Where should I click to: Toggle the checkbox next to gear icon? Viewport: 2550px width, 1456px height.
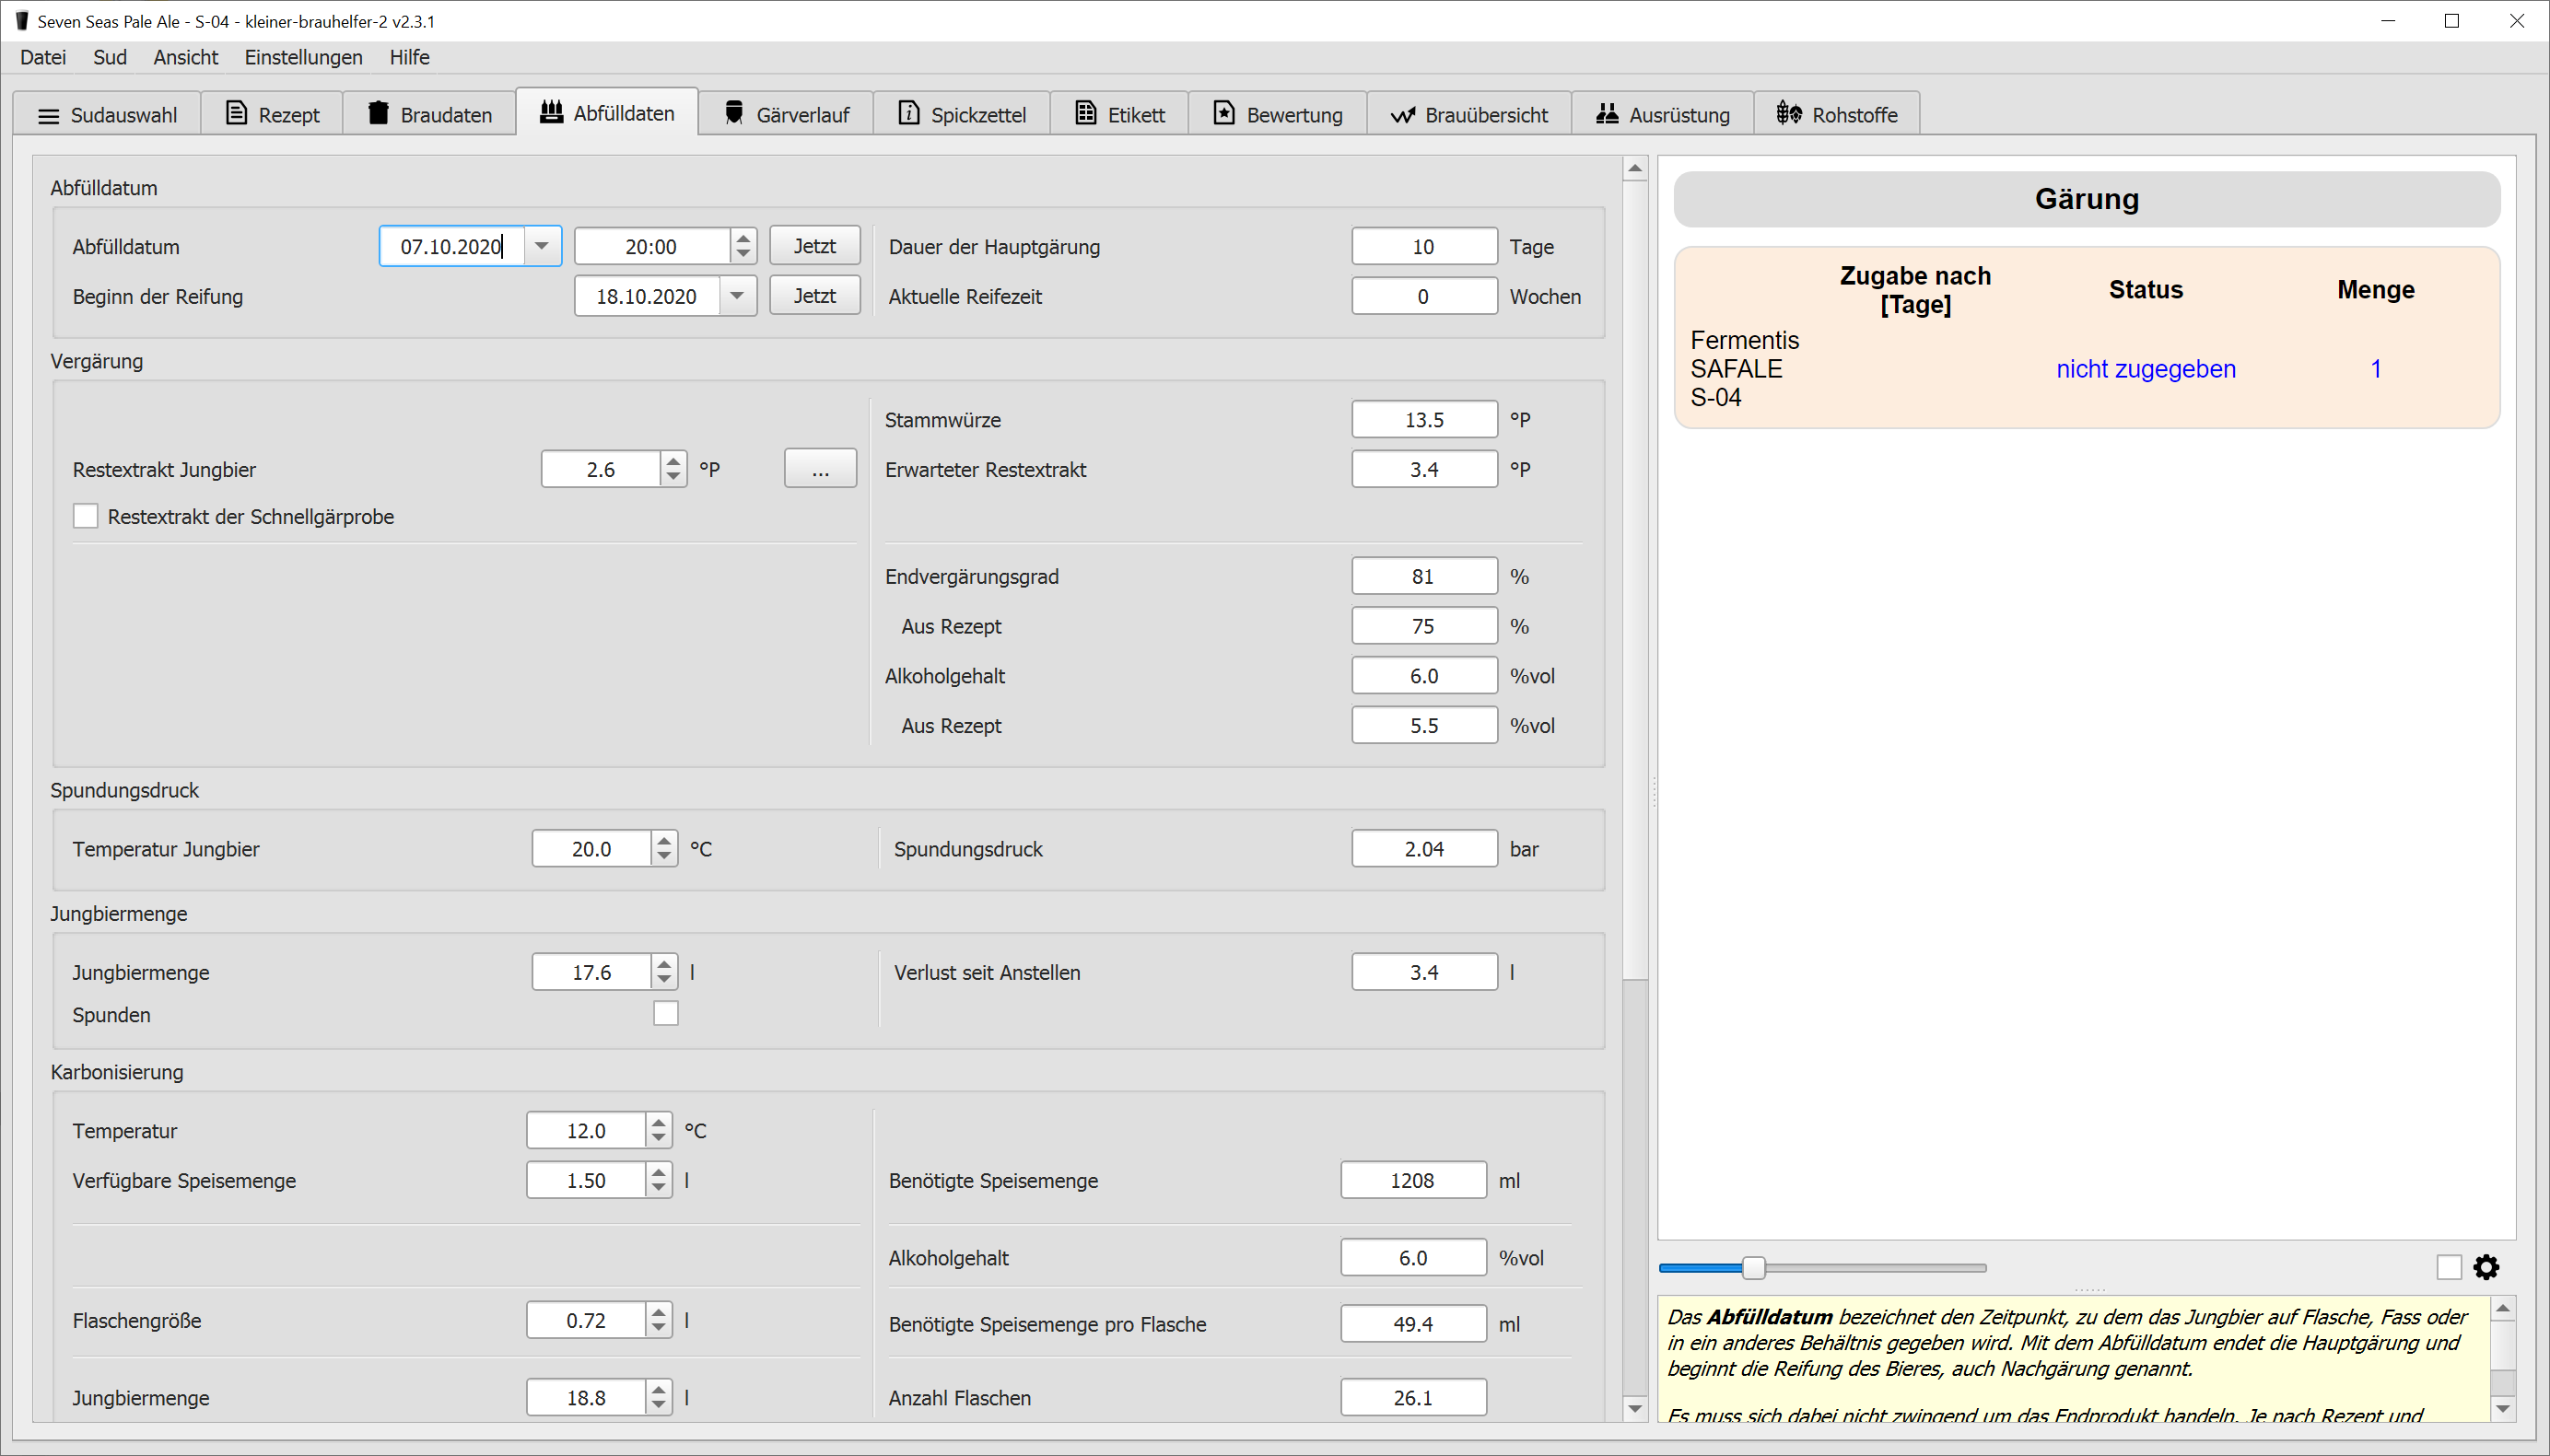(2449, 1268)
